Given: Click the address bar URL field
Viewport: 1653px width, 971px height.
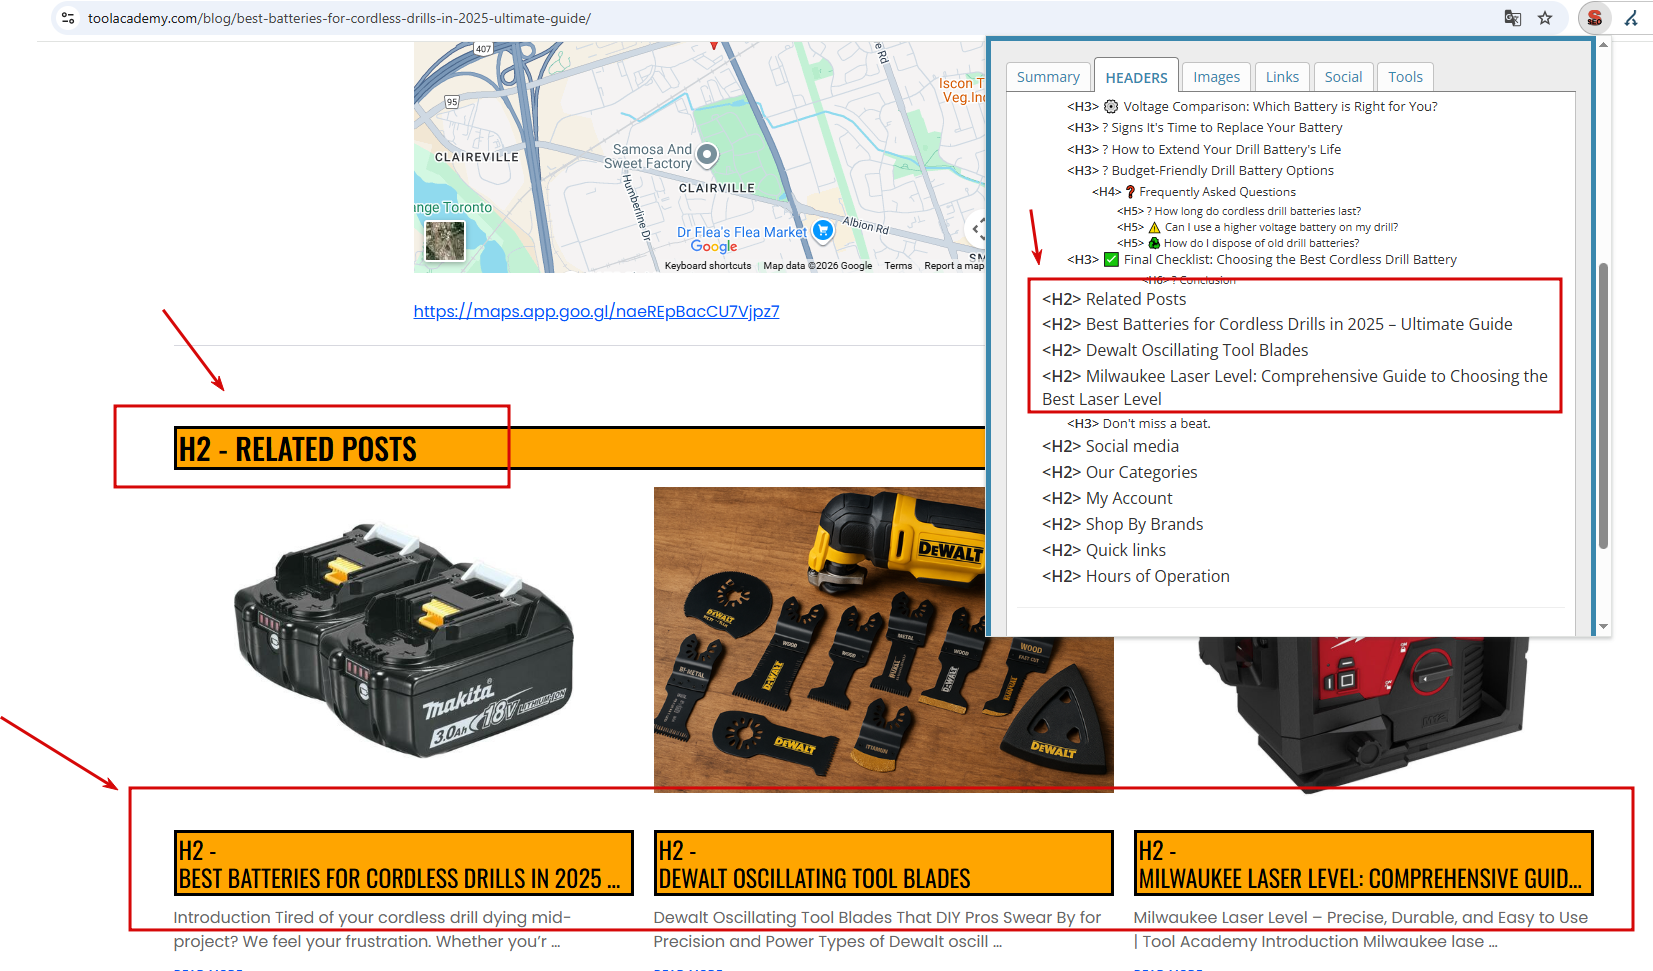Looking at the screenshot, I should pyautogui.click(x=780, y=18).
